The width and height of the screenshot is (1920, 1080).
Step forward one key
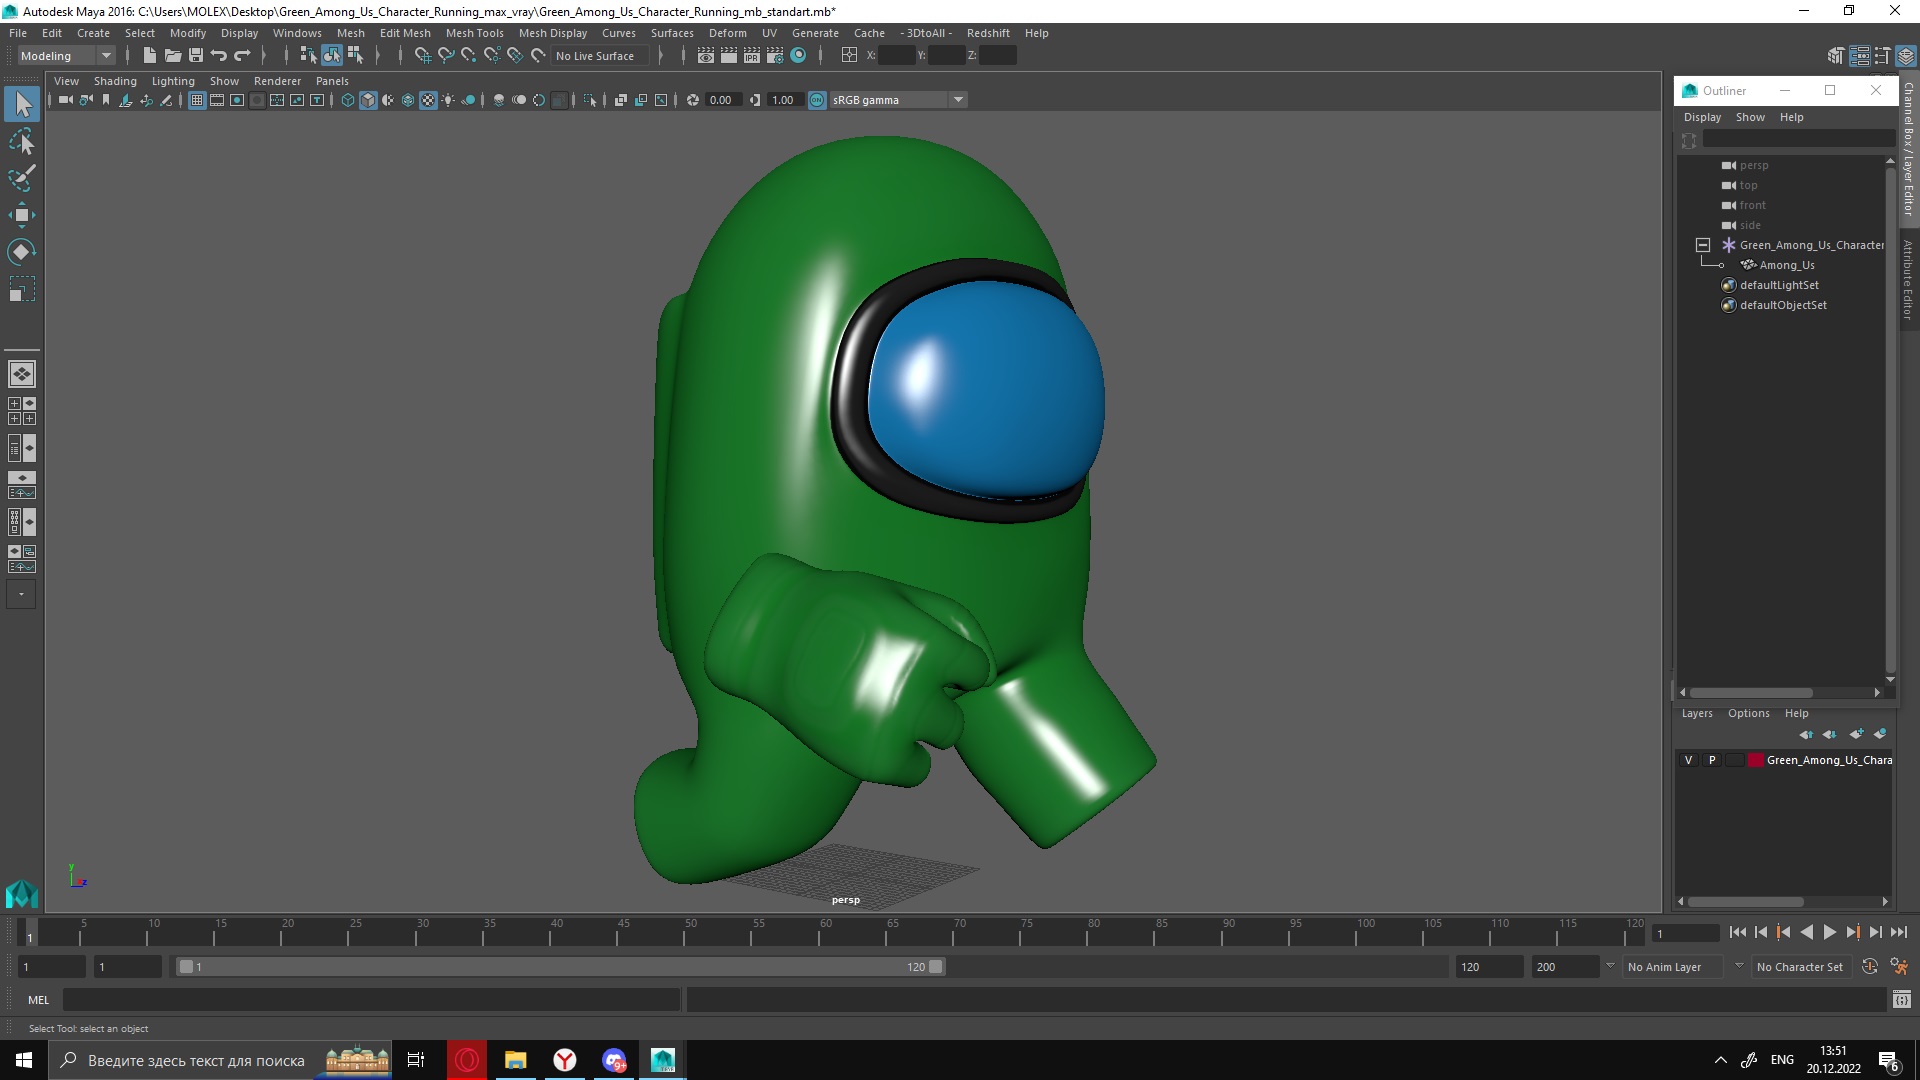point(1852,932)
